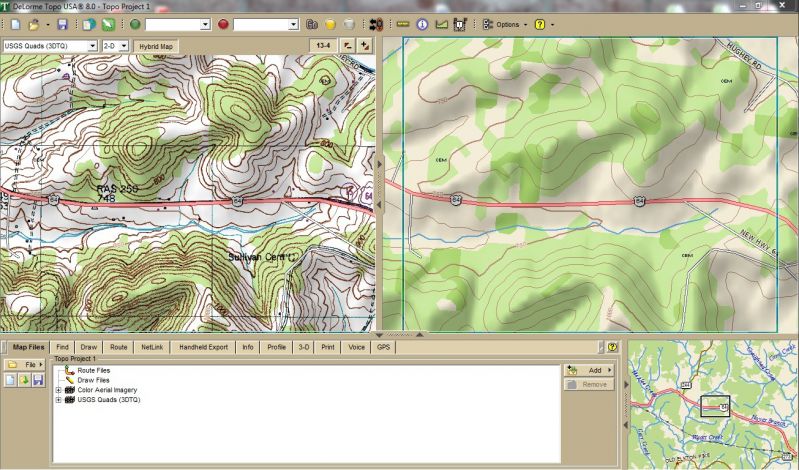
Task: Click the green Start point circle icon
Action: (x=135, y=24)
